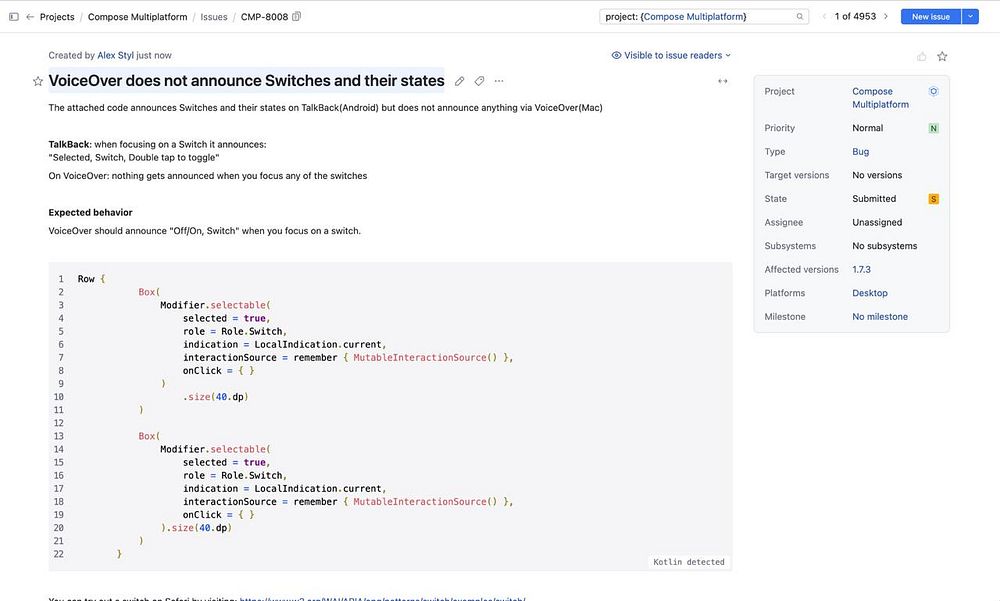Open the Visible to issue readers dropdown
Viewport: 1000px width, 601px height.
(671, 56)
